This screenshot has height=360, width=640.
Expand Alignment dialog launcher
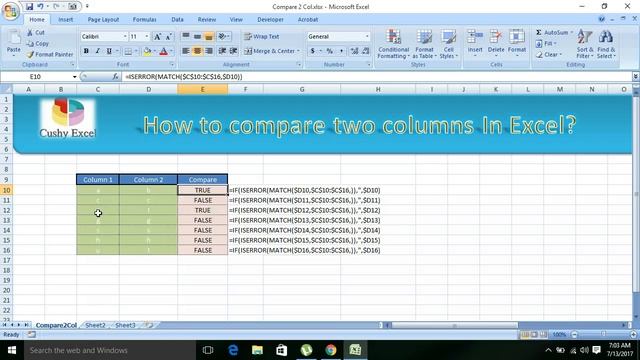(x=299, y=64)
